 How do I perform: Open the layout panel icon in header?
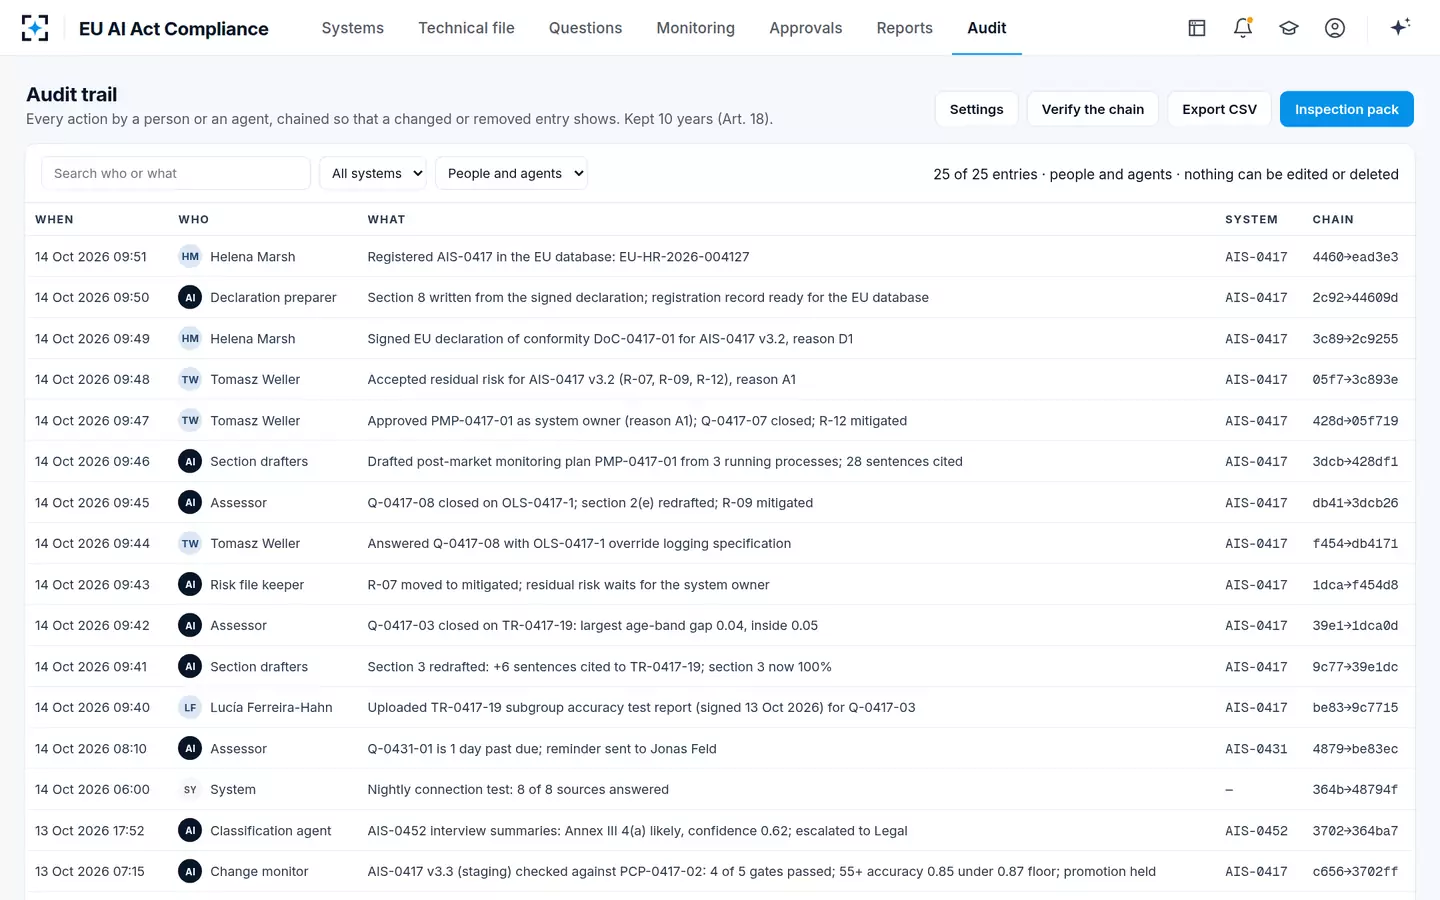[x=1197, y=28]
